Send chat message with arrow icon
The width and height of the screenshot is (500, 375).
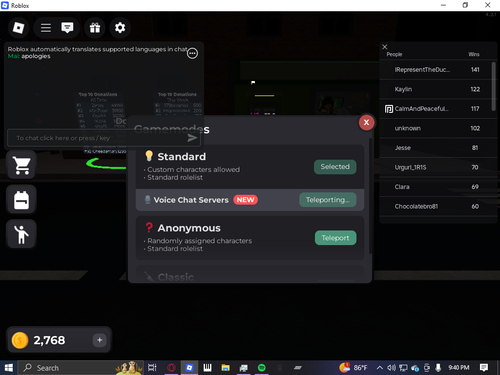[192, 138]
